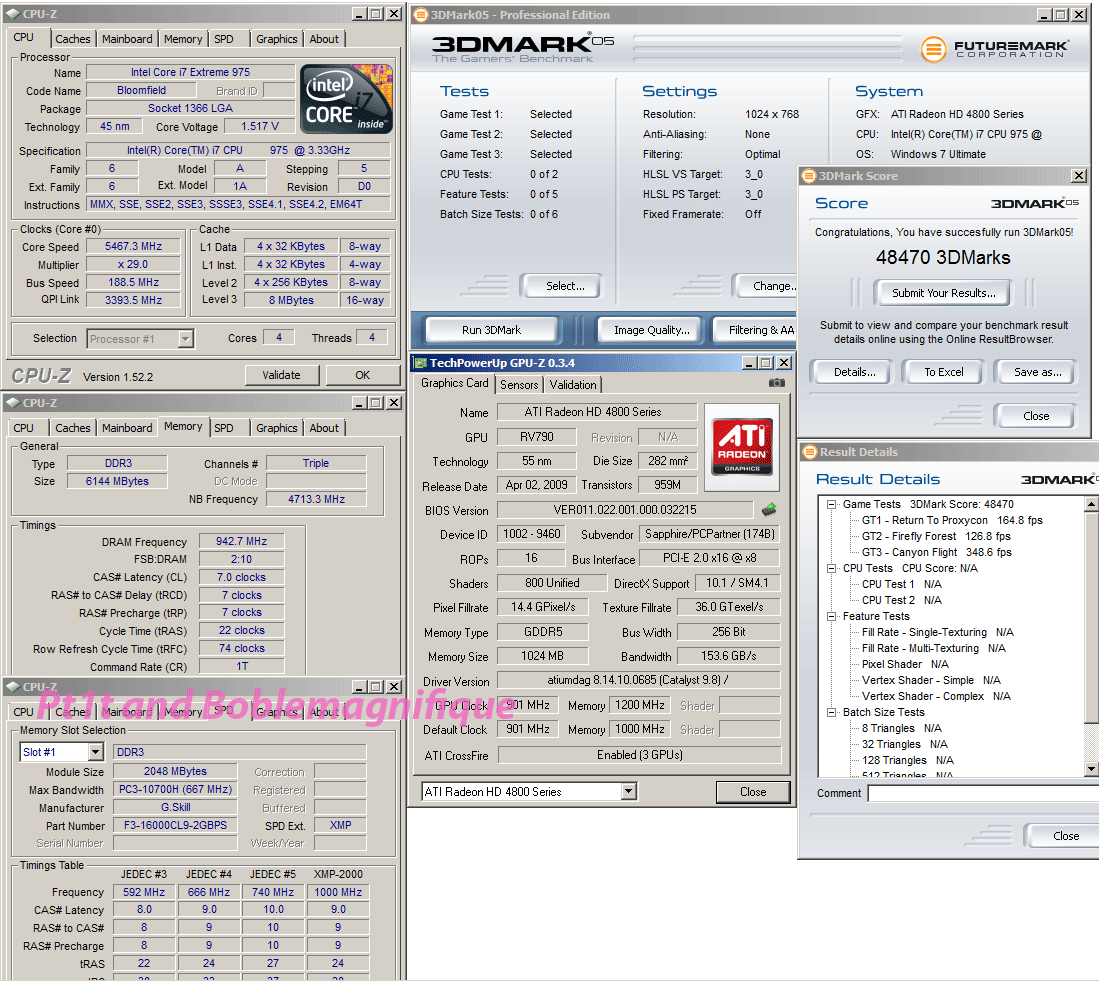1099x981 pixels.
Task: Select GT3 - Canyon Flight row
Action: point(936,553)
